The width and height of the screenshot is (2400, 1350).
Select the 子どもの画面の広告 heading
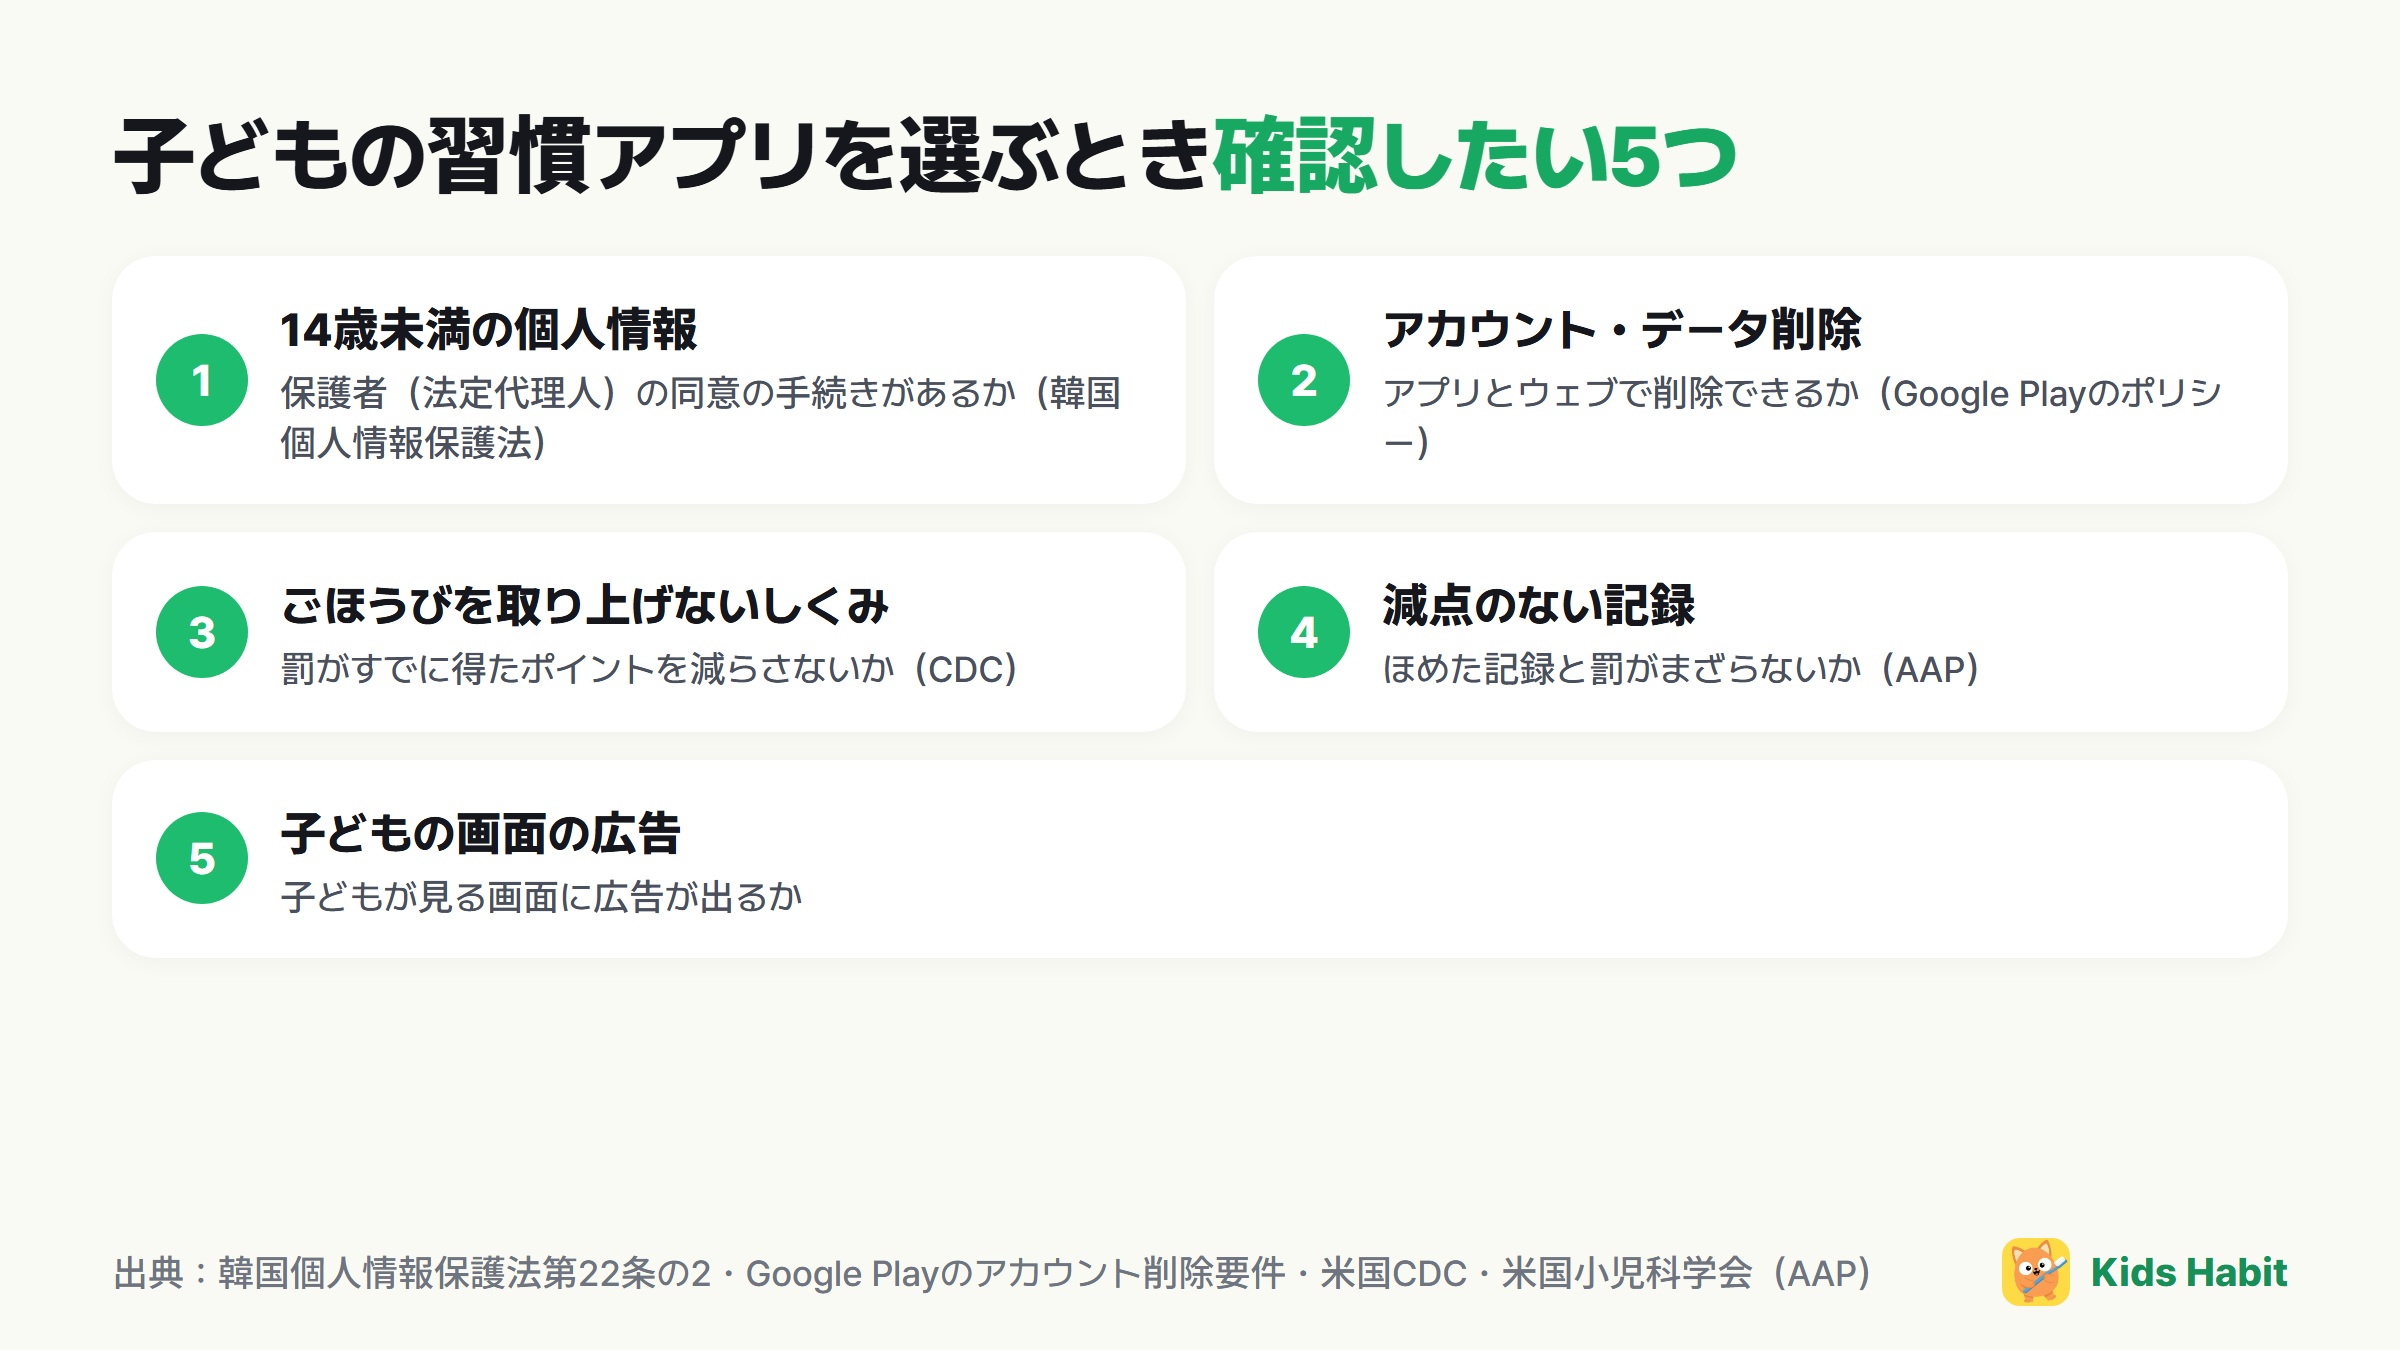tap(481, 834)
